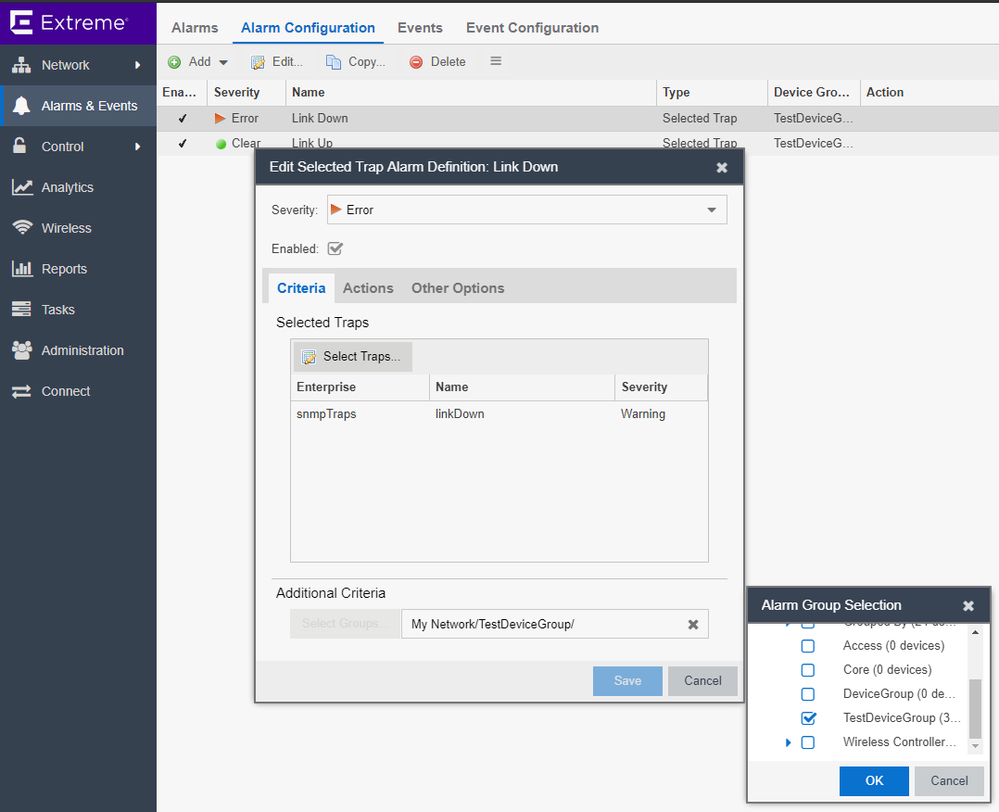Click the Delete alarm toolbar icon

[x=416, y=62]
